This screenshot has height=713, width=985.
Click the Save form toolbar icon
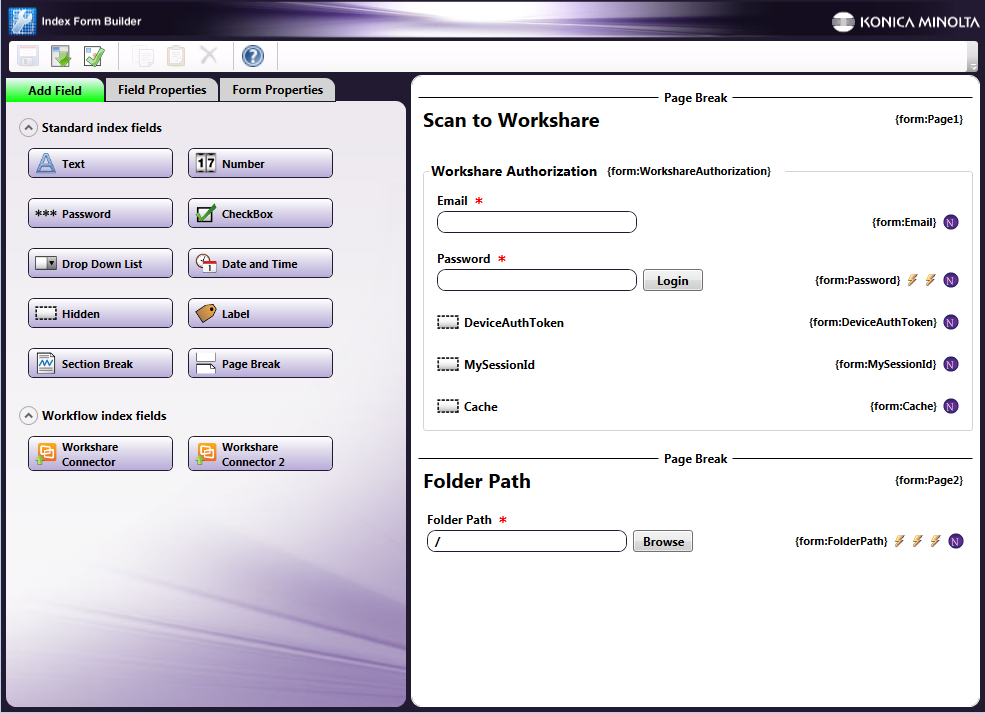click(28, 57)
